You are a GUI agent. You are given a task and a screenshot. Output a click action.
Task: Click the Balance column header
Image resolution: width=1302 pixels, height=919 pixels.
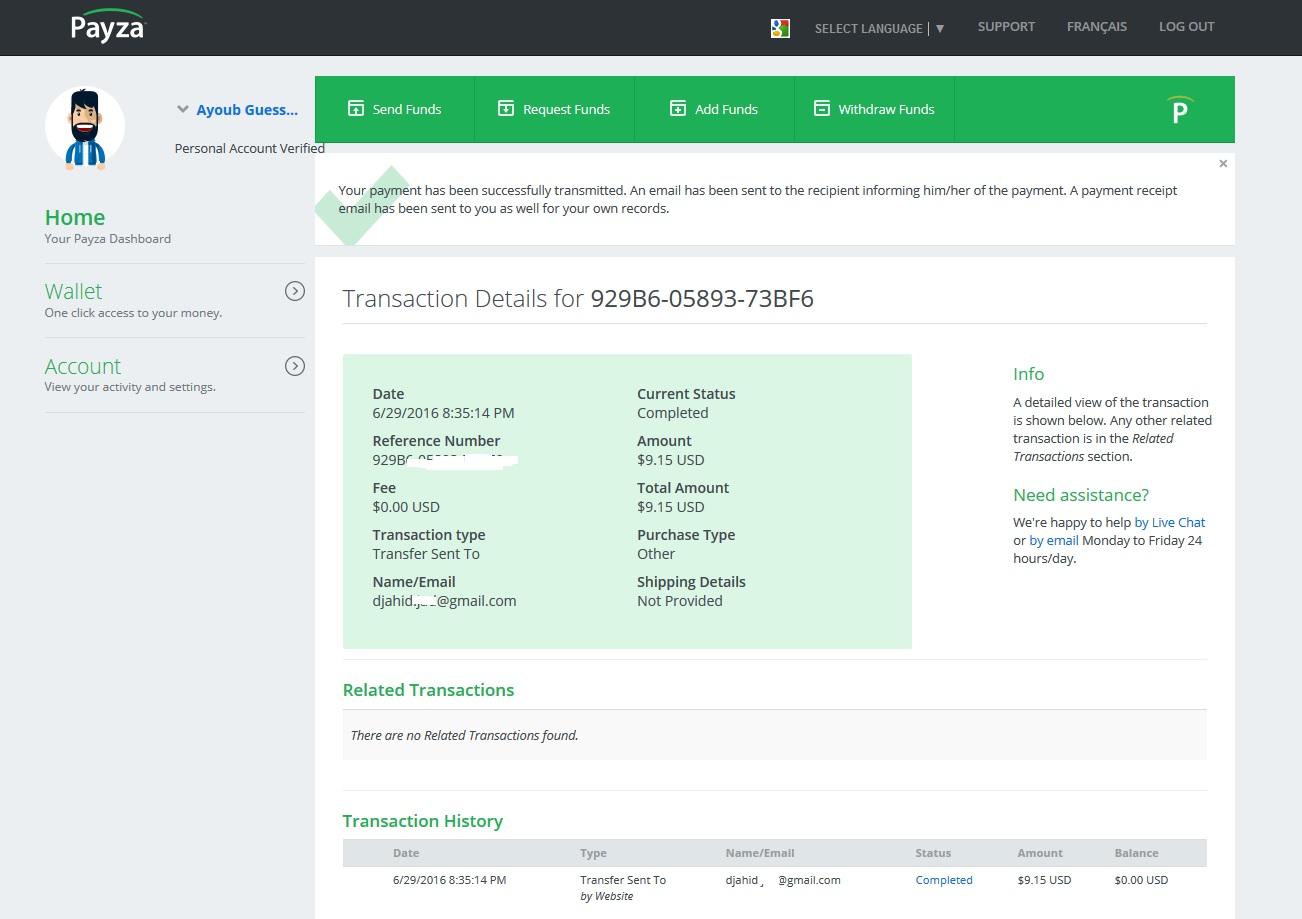click(1136, 853)
